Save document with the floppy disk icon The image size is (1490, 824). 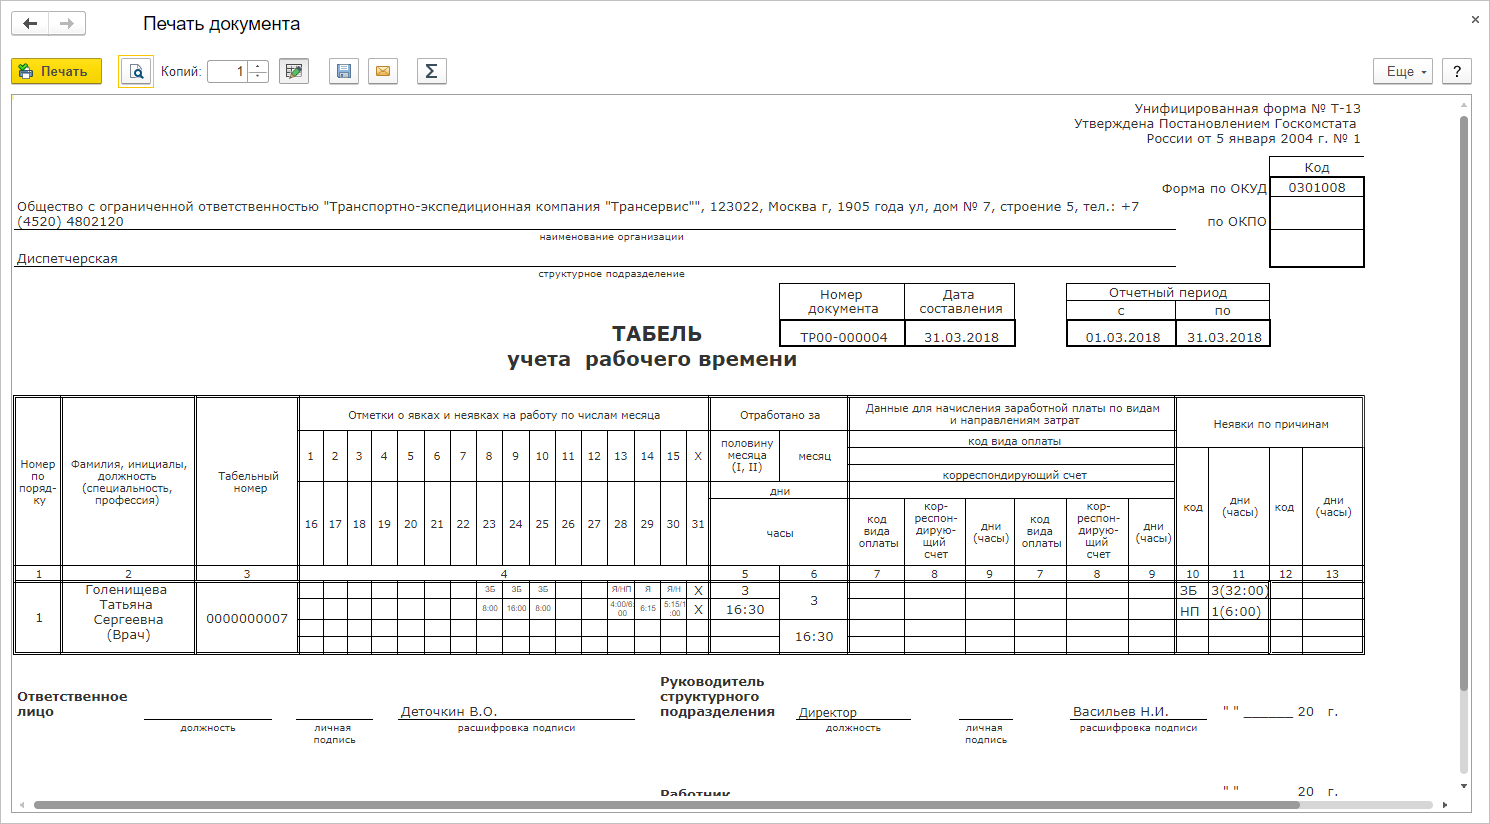[x=343, y=72]
